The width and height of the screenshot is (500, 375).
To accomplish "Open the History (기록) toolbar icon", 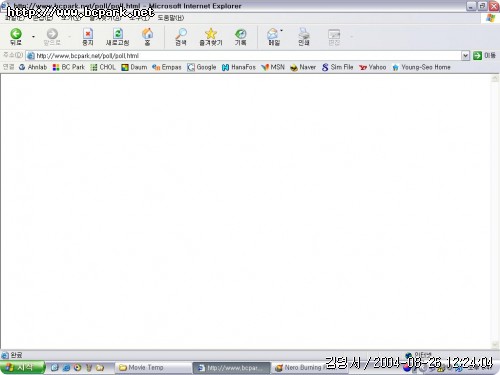I will [x=240, y=37].
